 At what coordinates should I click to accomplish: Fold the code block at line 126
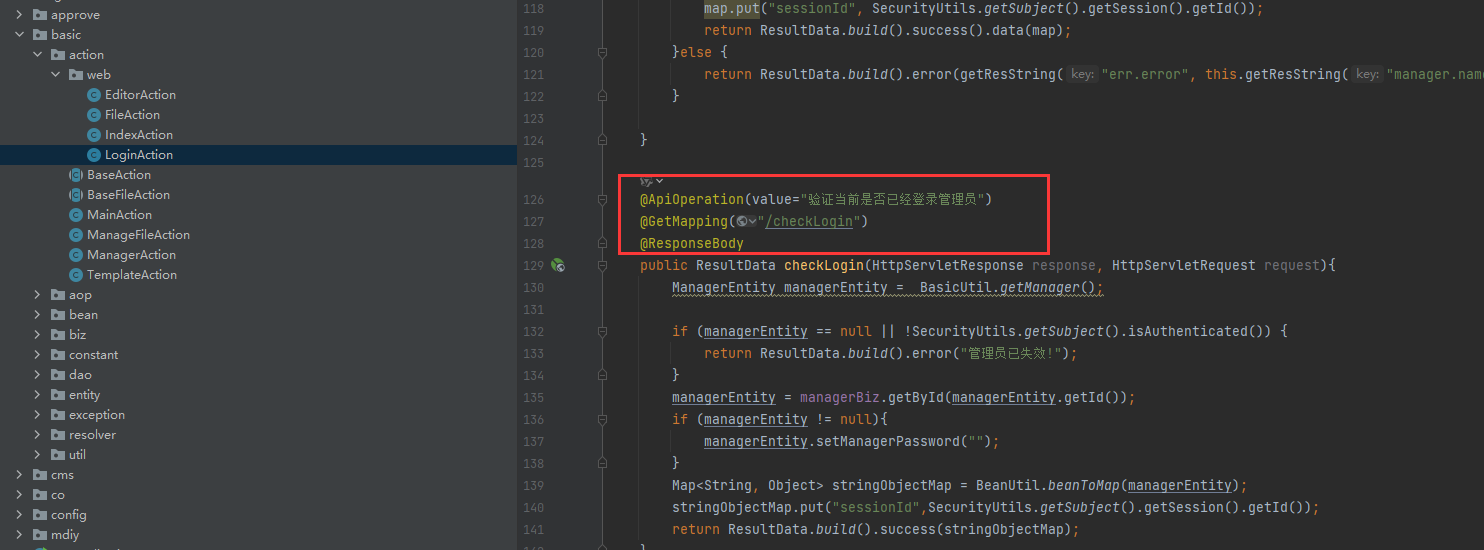pos(602,199)
